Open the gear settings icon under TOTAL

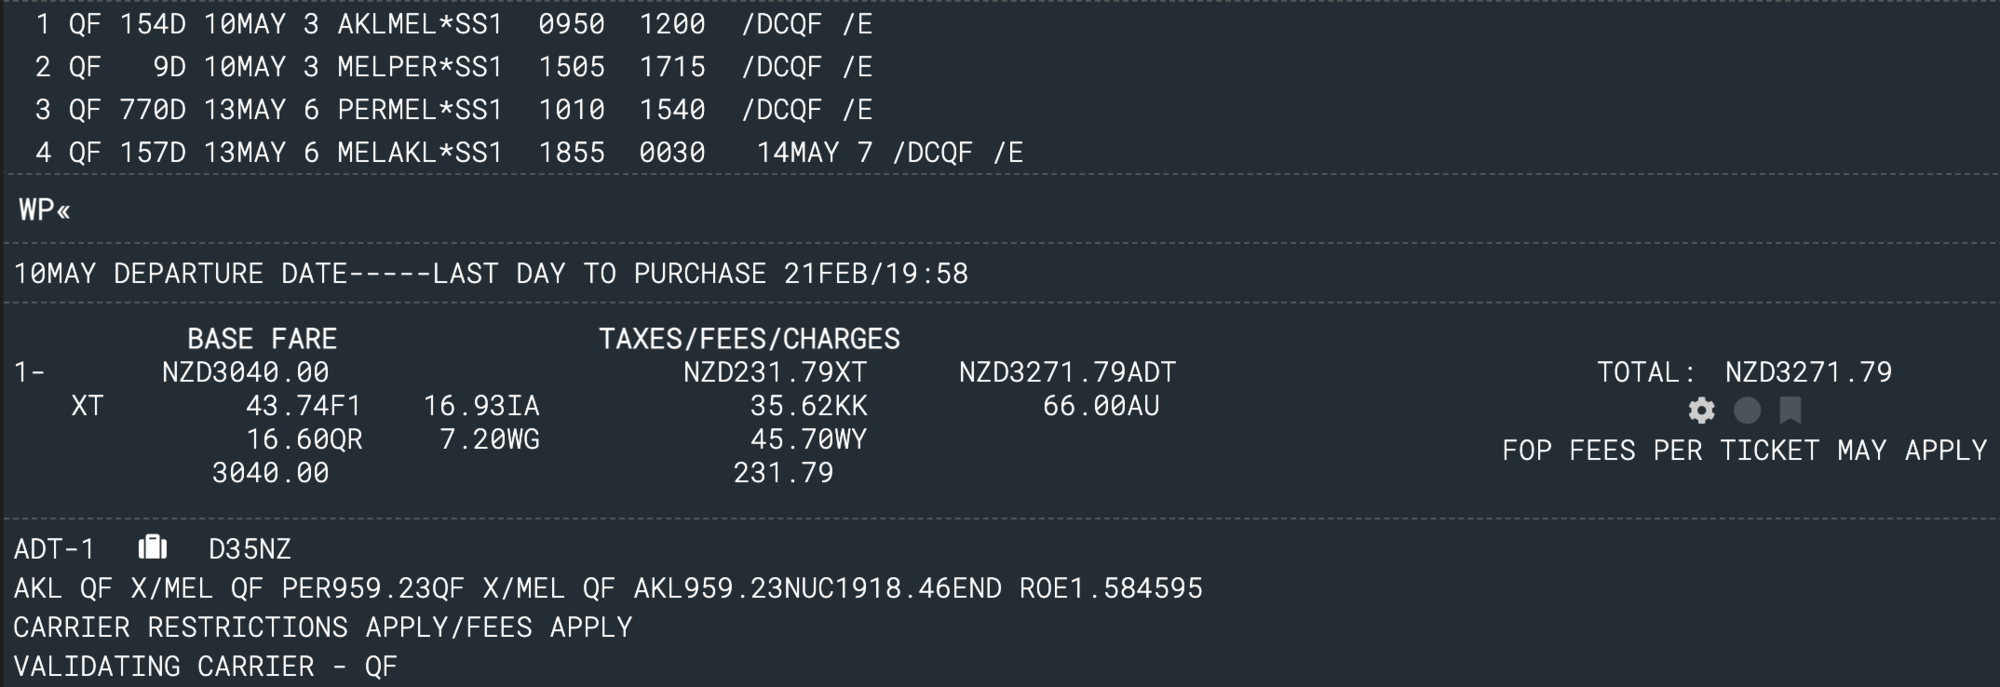pos(1701,410)
